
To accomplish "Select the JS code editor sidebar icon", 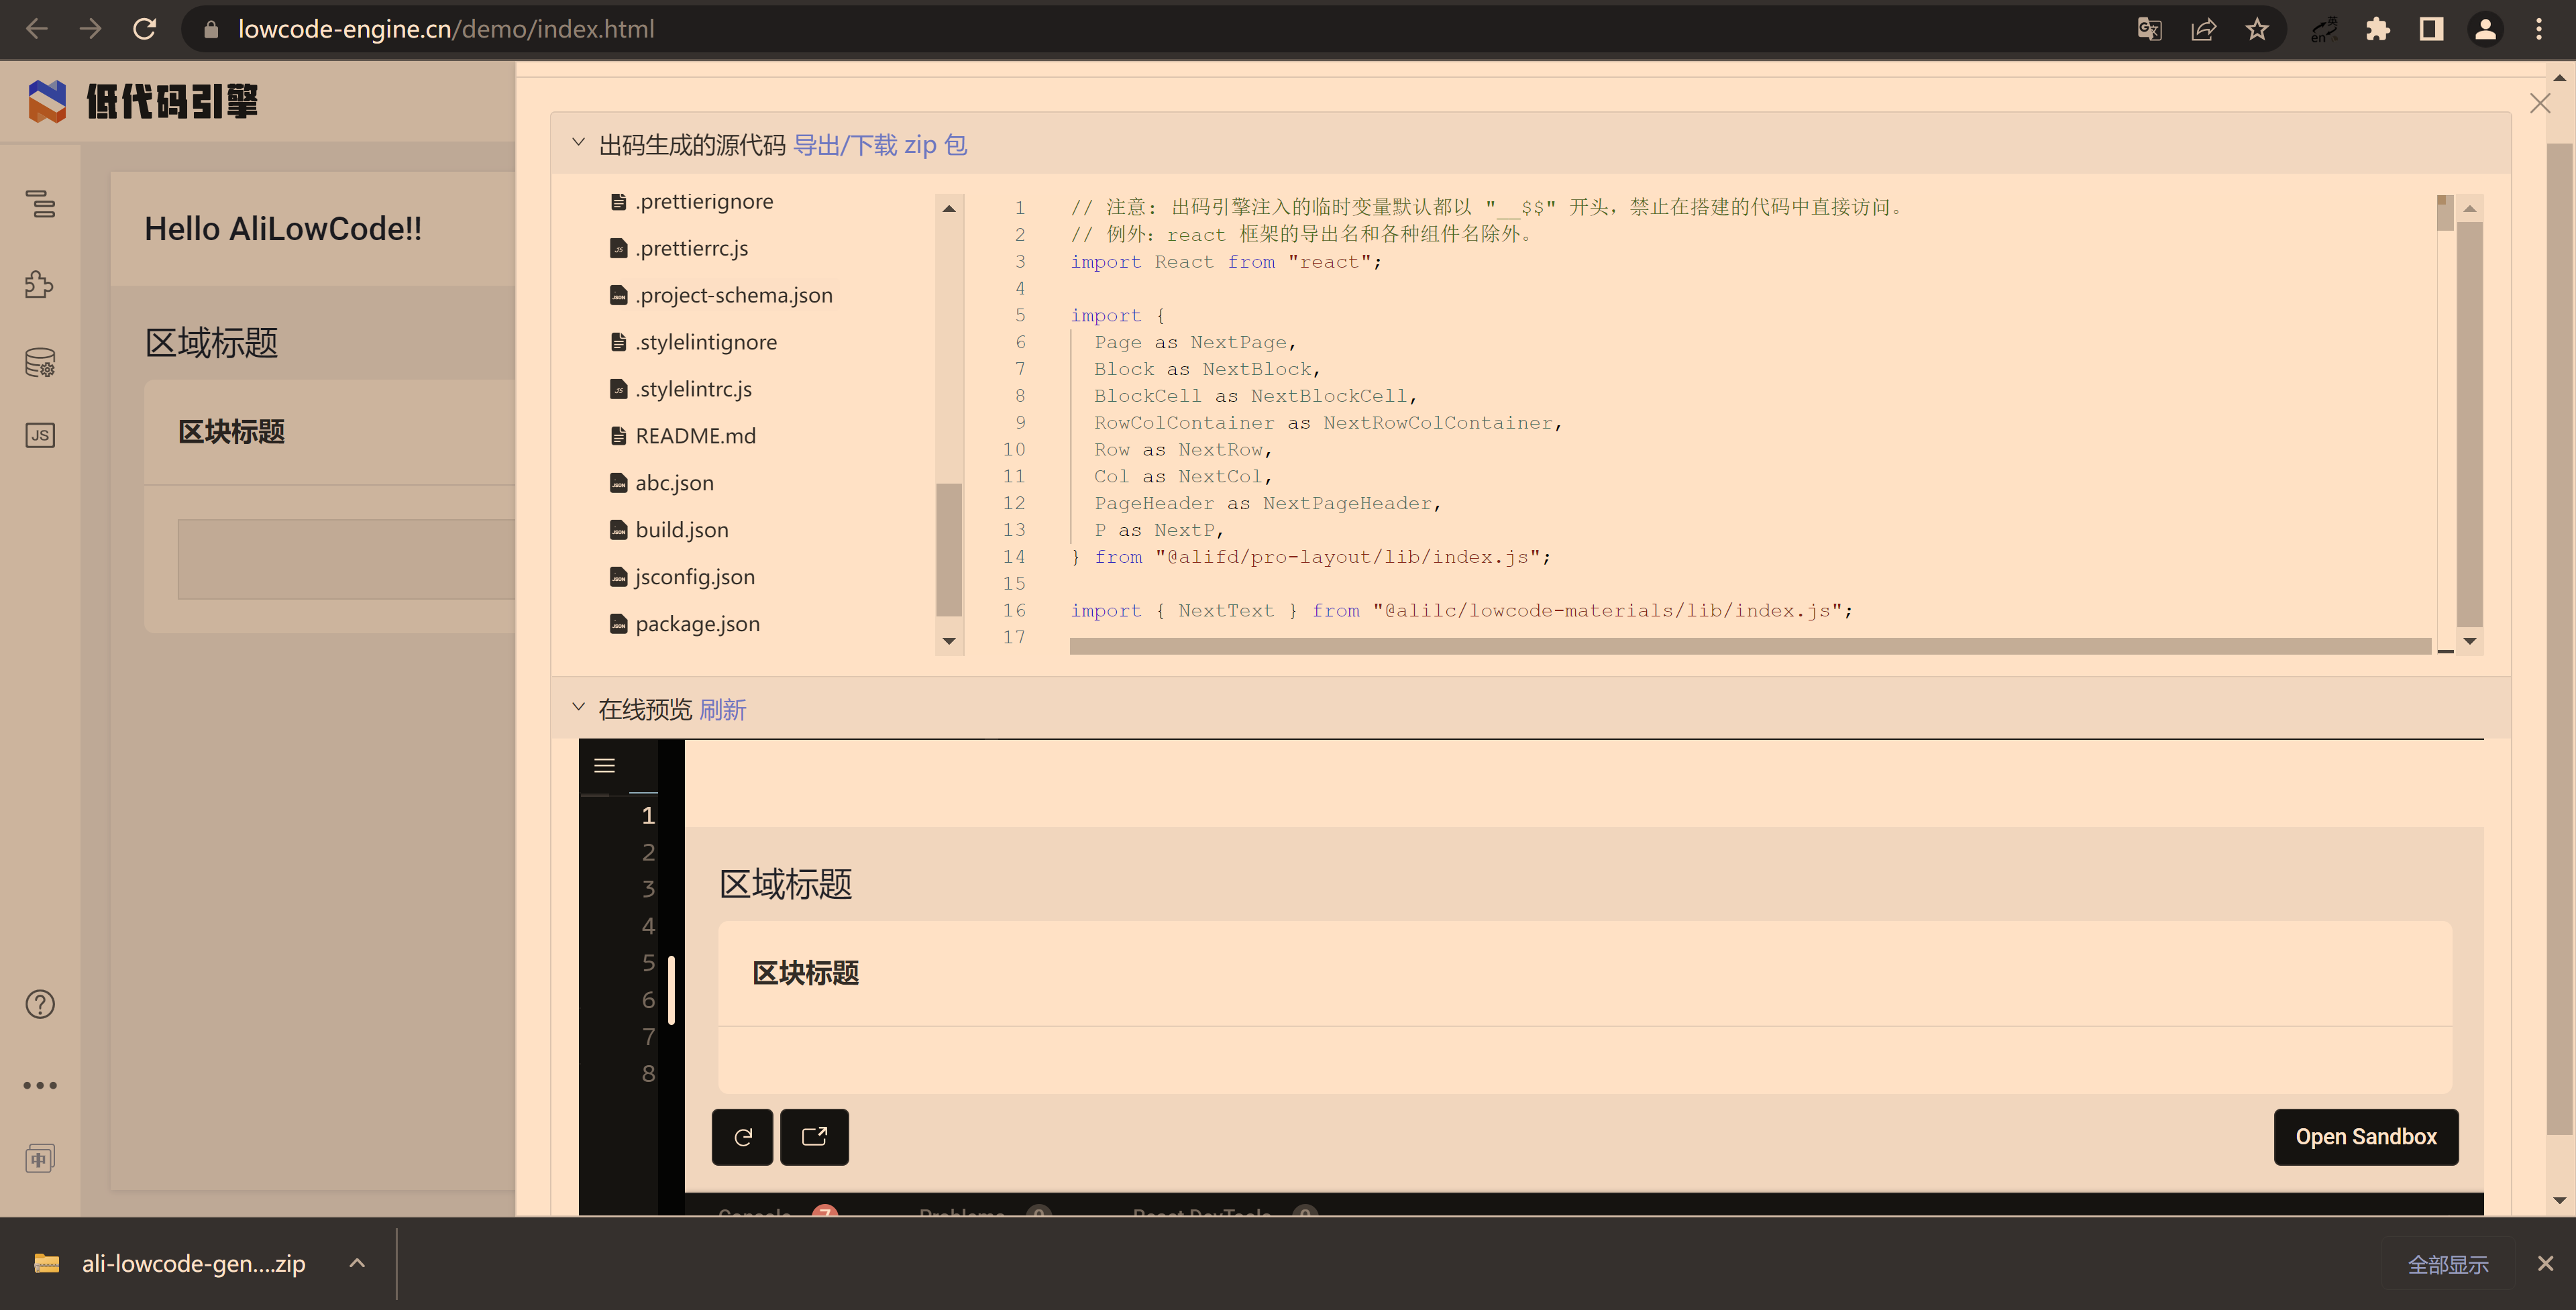I will (x=40, y=435).
